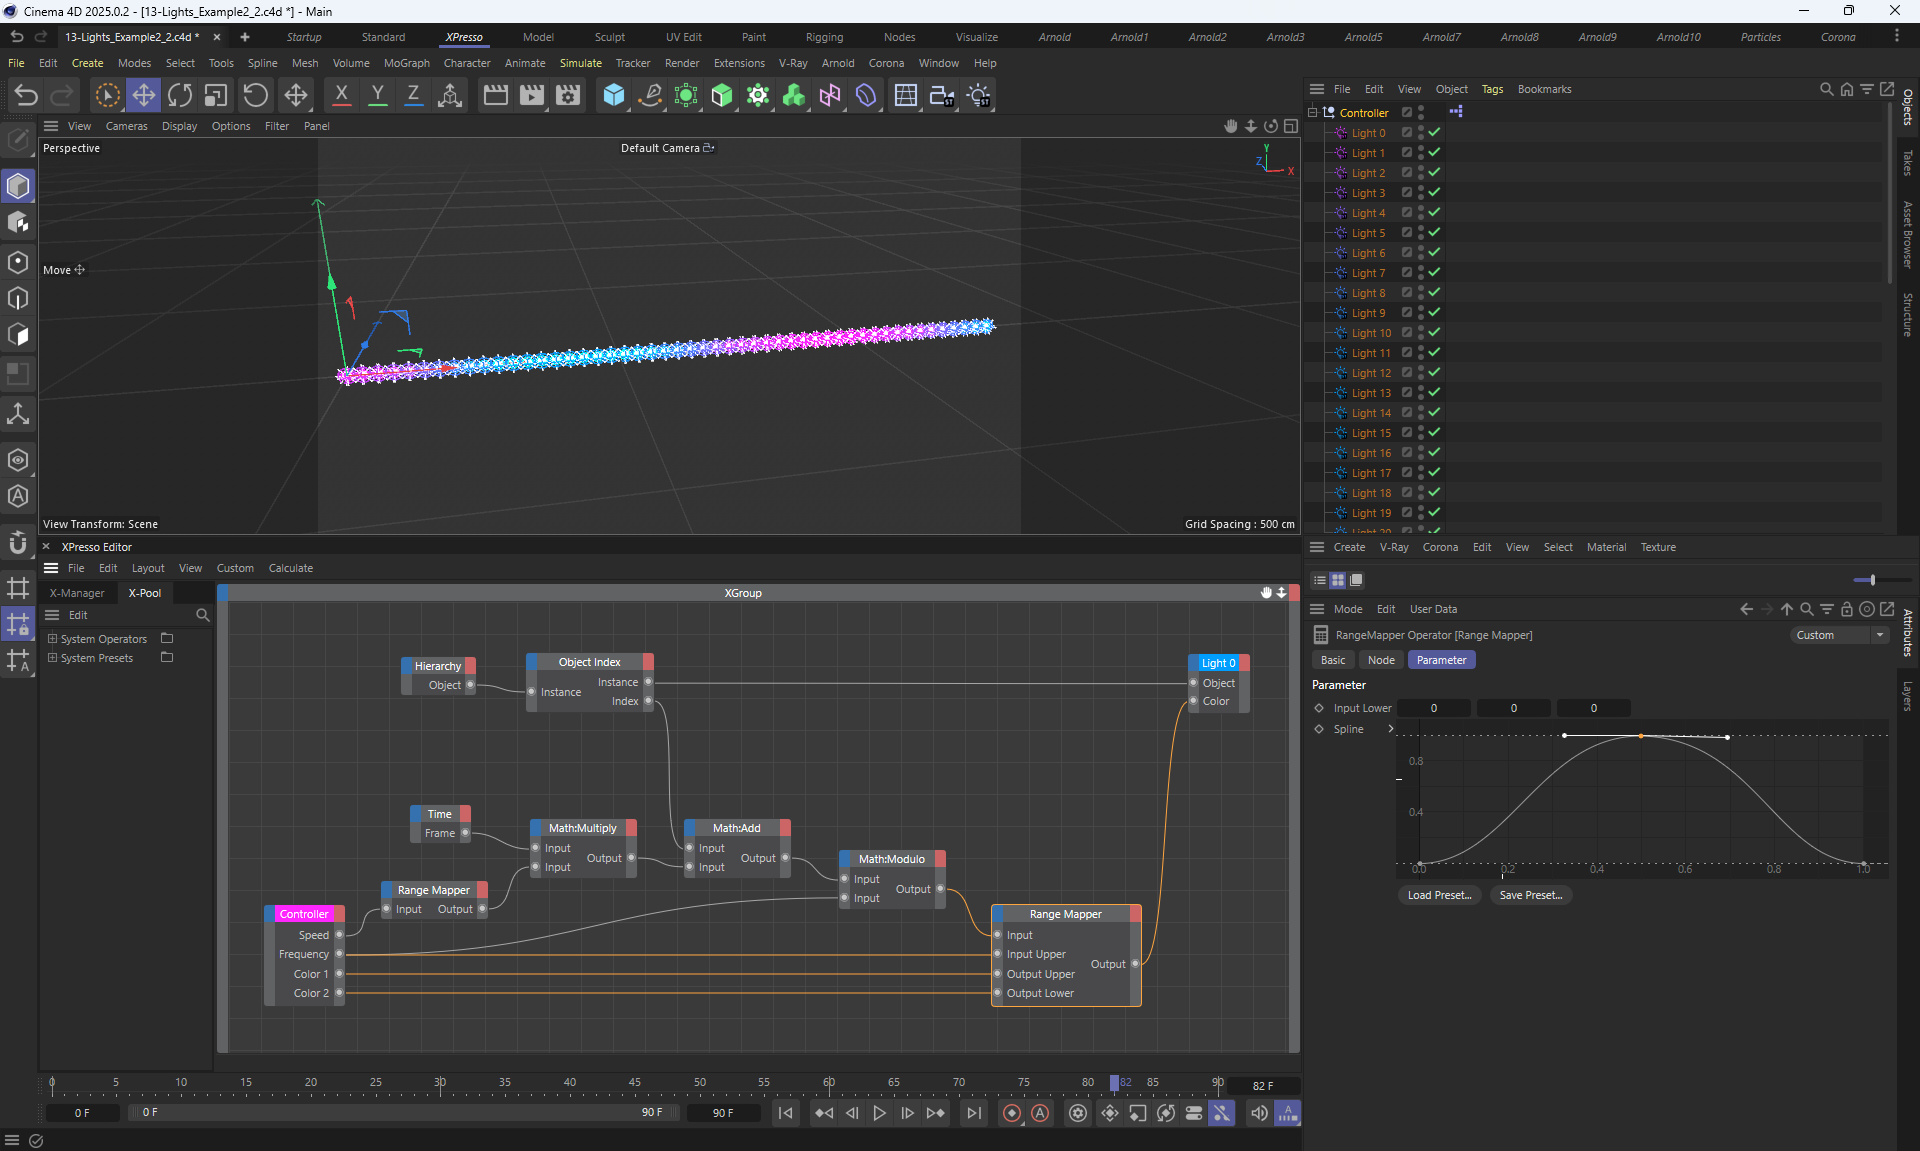Collapse the Controller object hierarchy

1313,112
